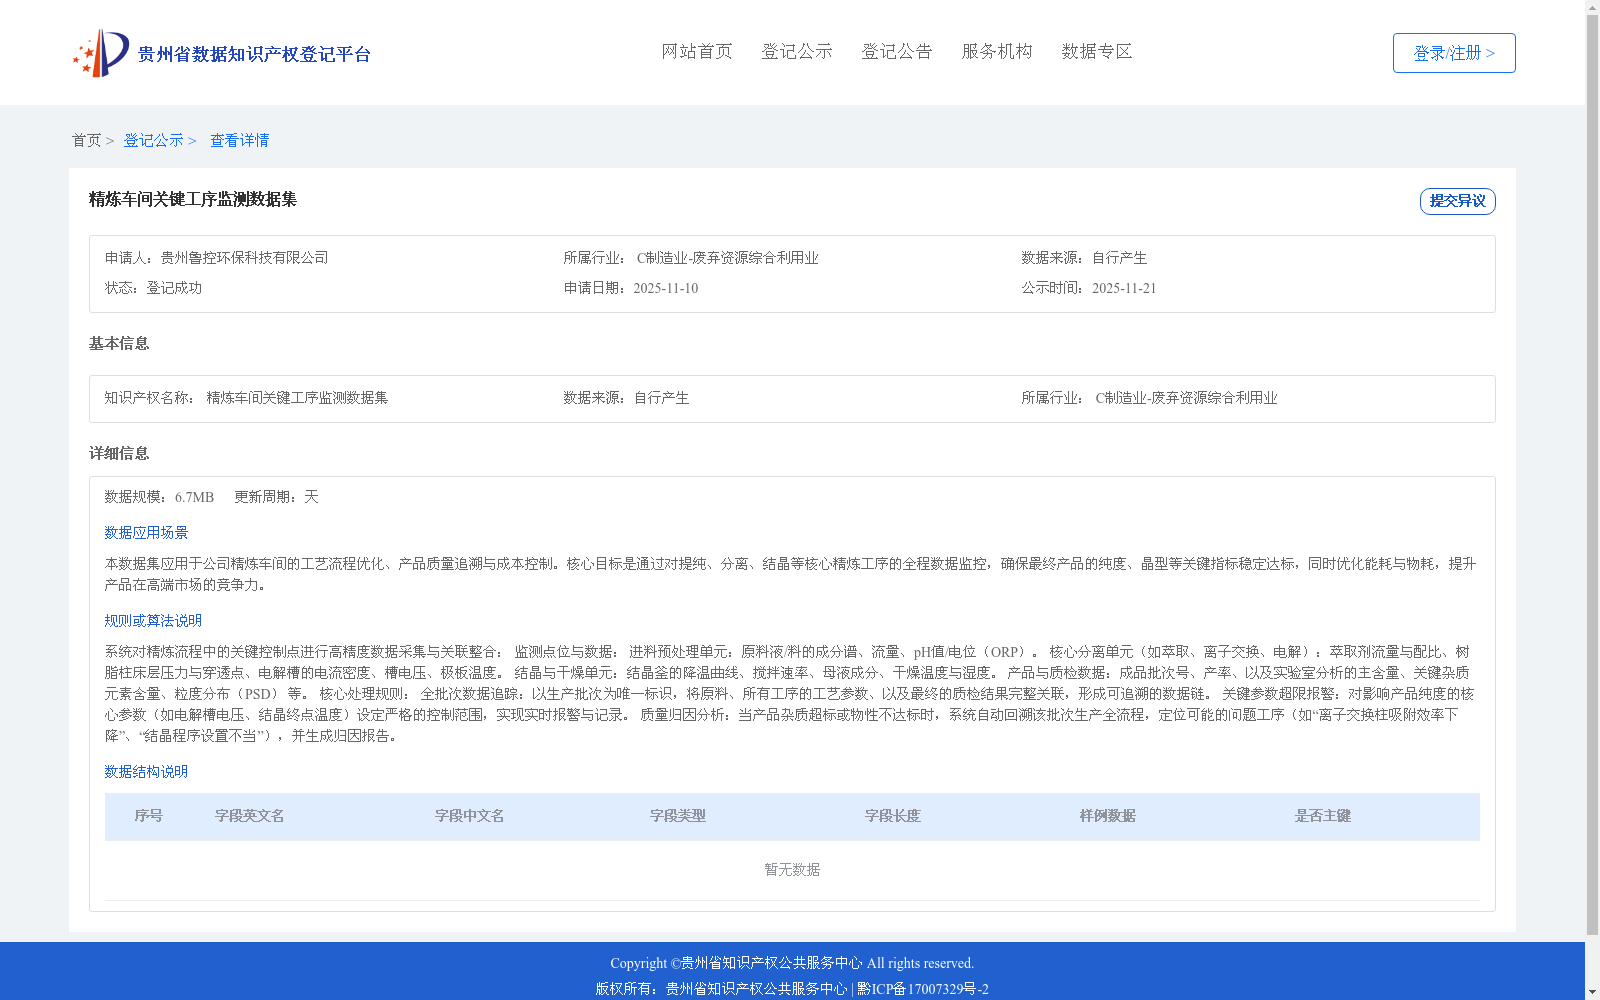Click 数据结构说明 heading
The image size is (1600, 1000).
click(x=146, y=772)
